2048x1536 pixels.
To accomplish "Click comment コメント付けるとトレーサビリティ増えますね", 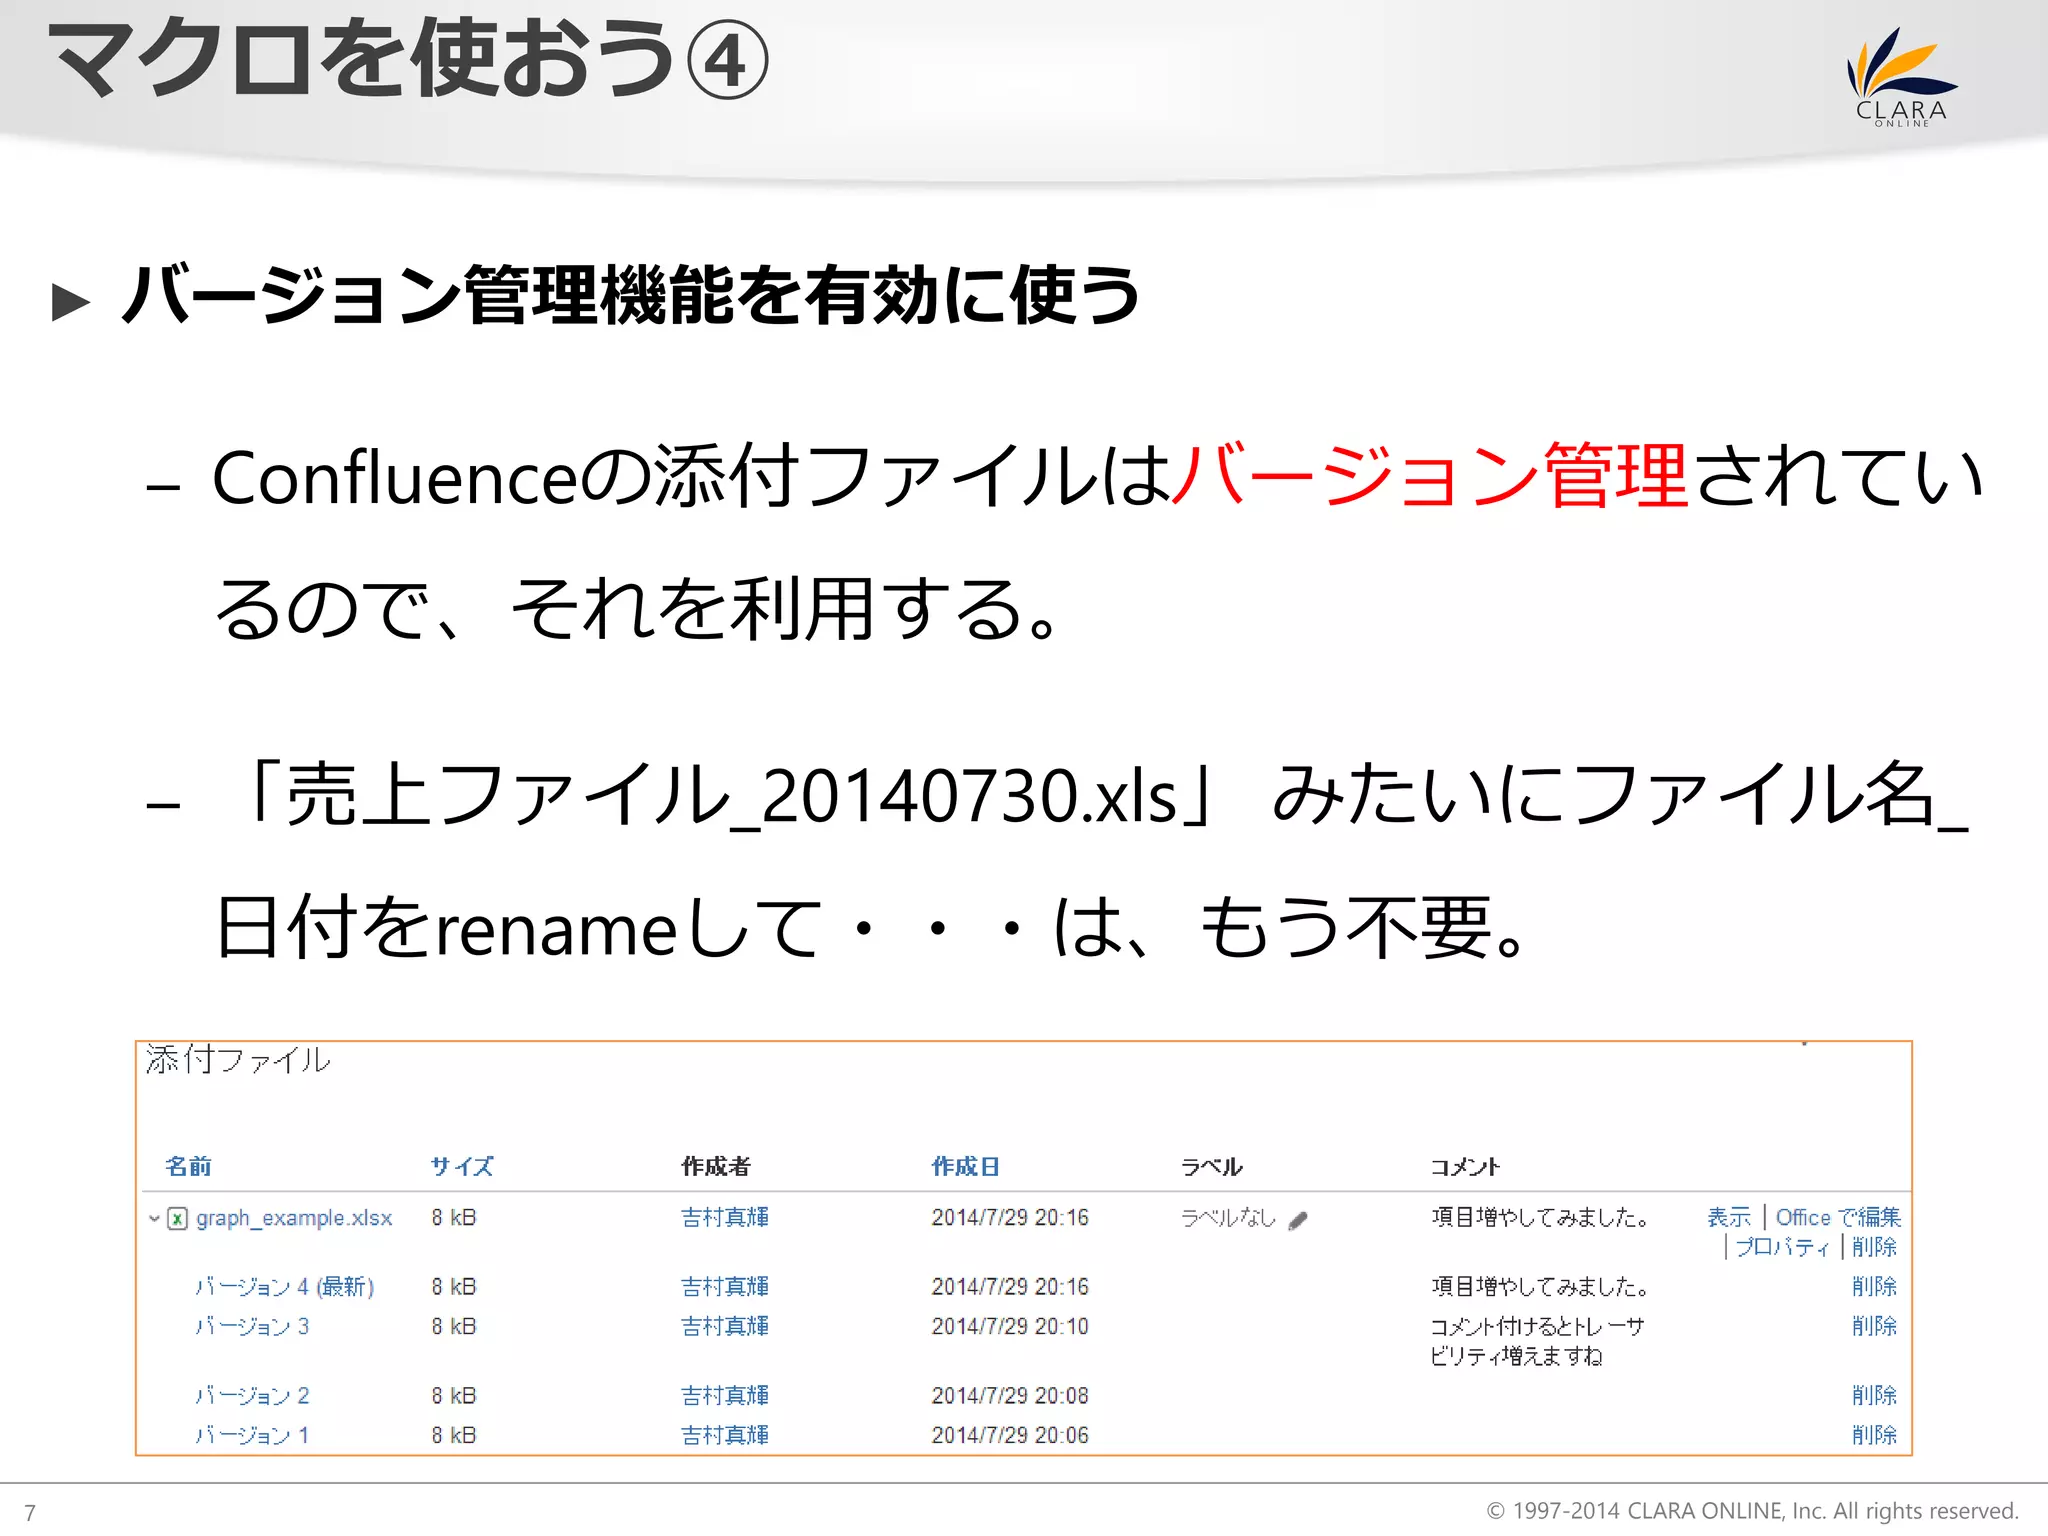I will click(x=1537, y=1342).
